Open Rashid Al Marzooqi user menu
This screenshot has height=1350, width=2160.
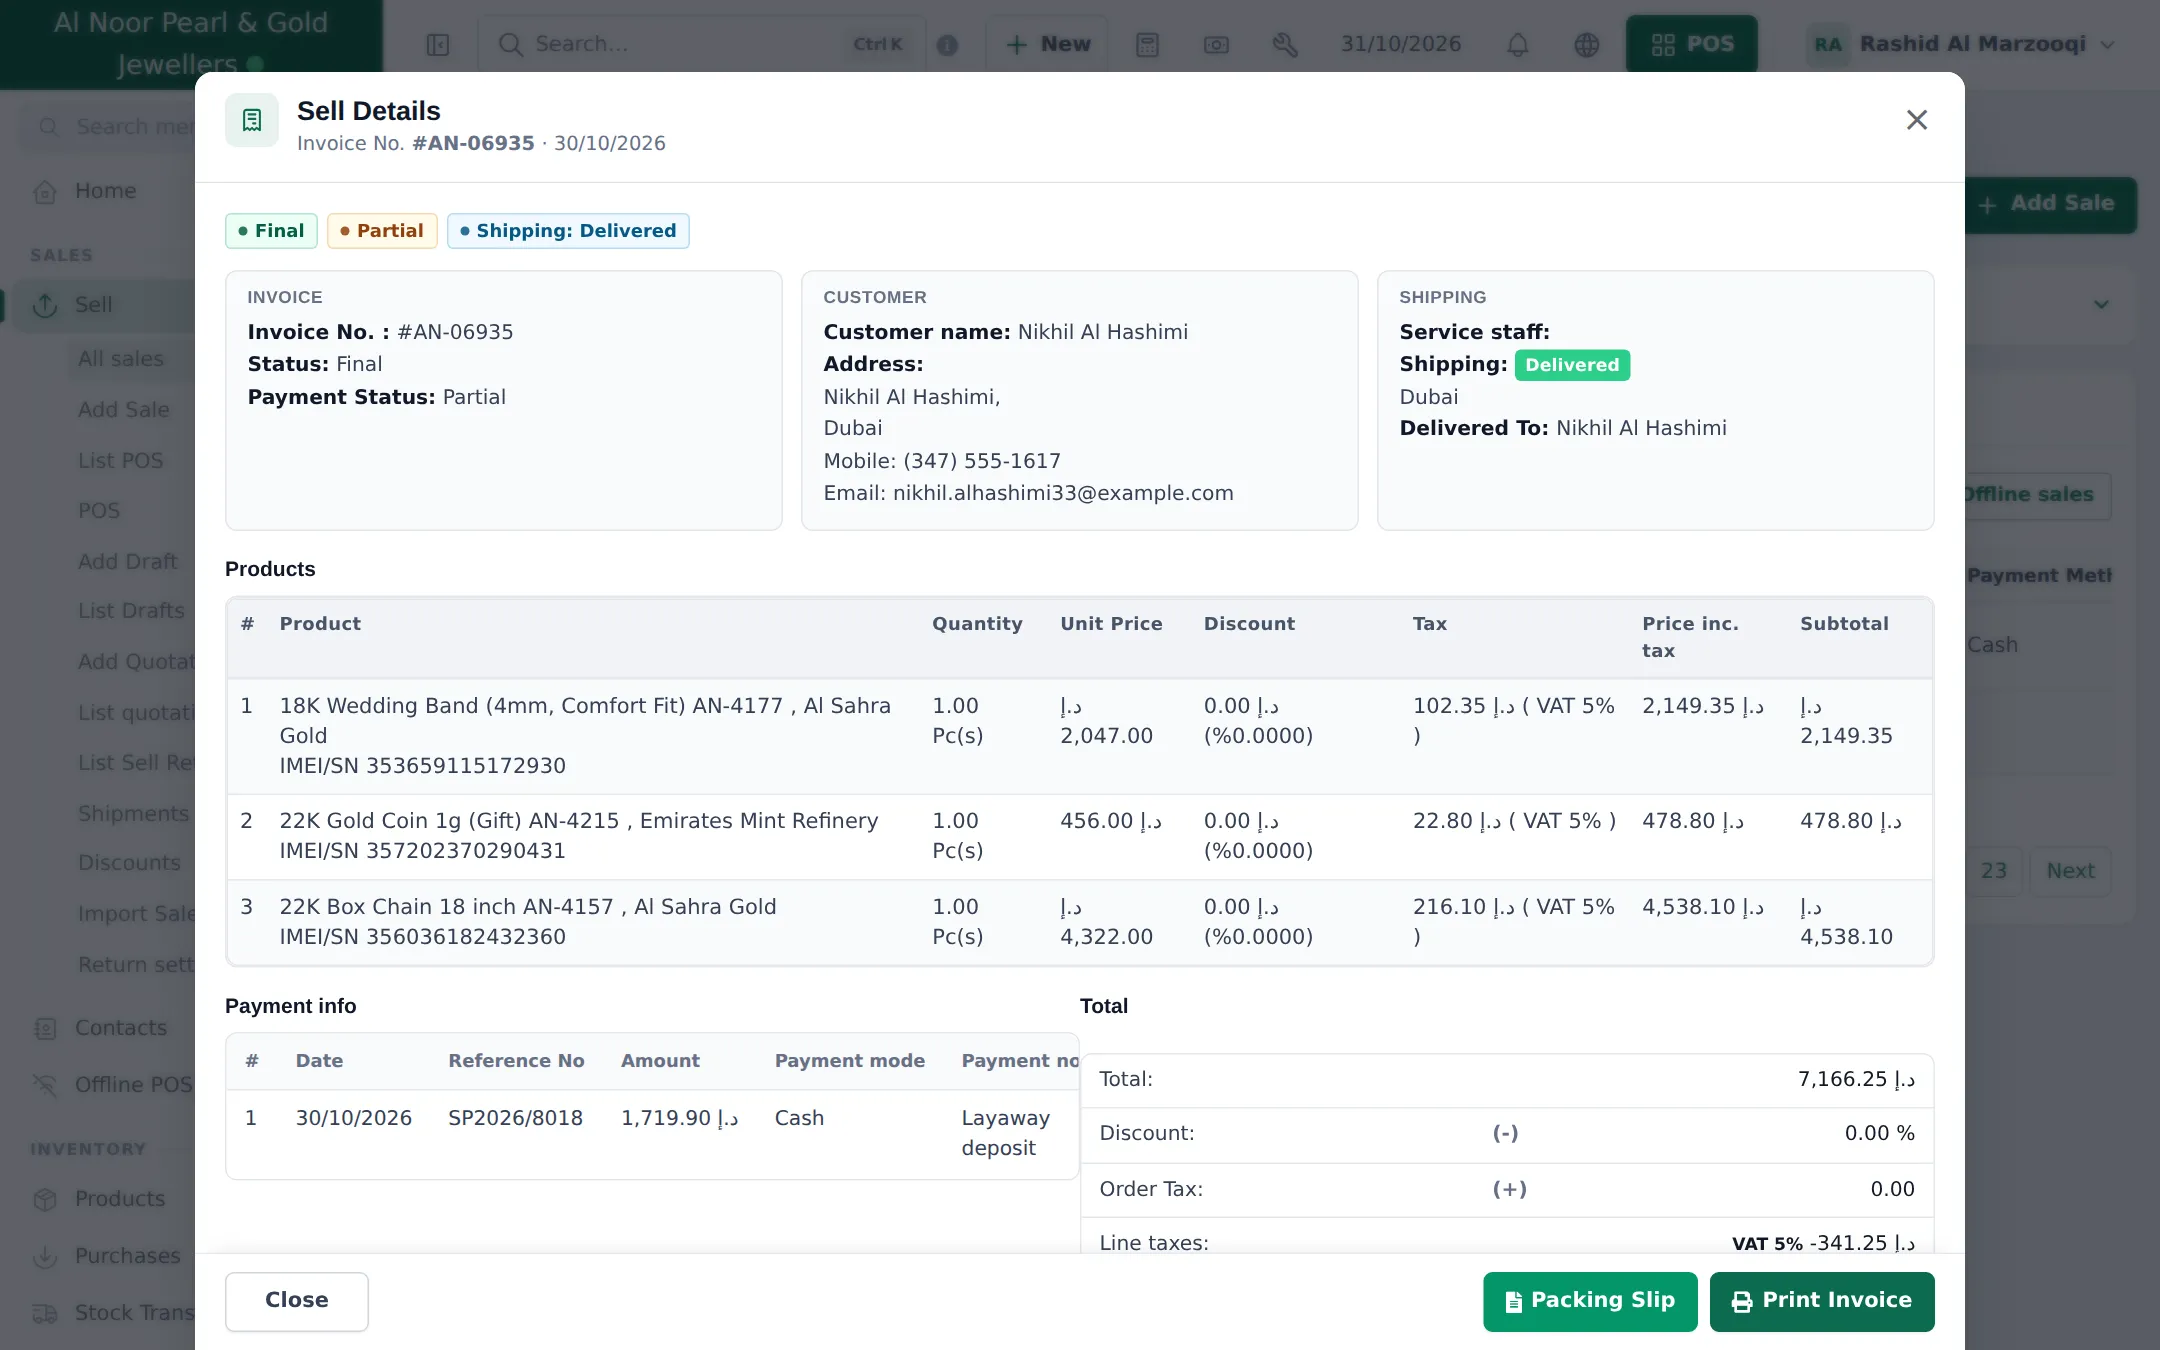point(1961,45)
